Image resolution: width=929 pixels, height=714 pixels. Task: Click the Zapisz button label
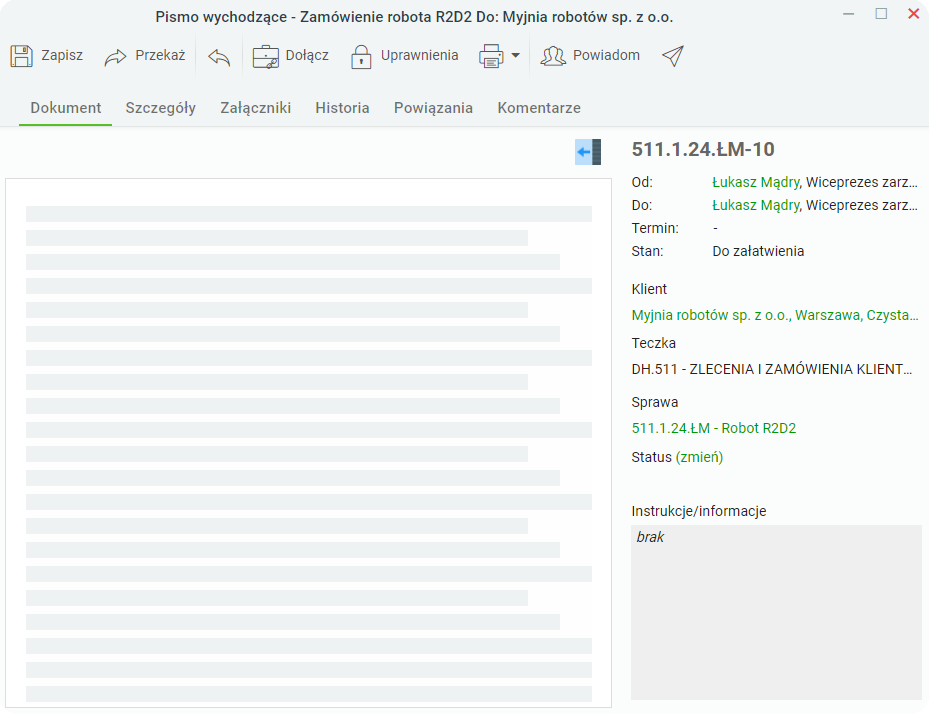coord(62,55)
